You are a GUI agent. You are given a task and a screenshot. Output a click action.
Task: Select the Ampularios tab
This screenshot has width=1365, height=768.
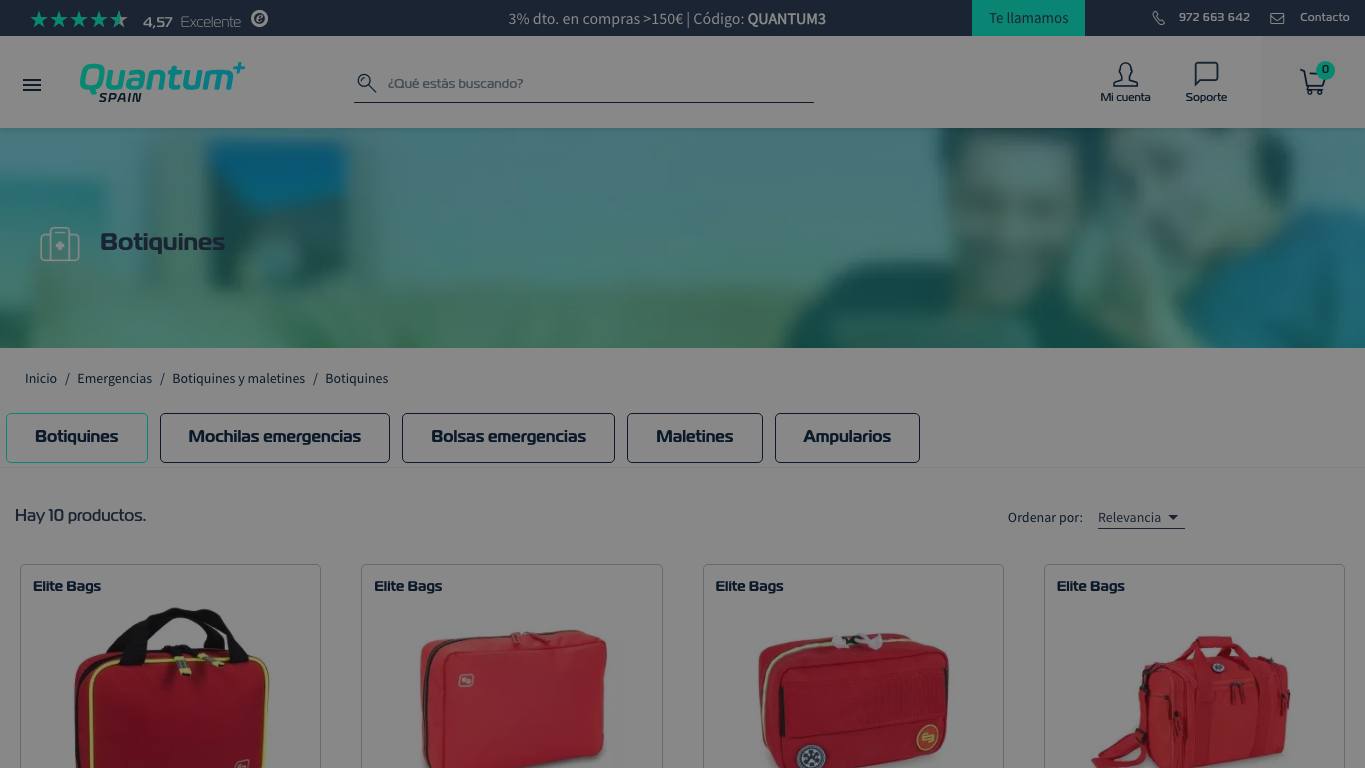tap(847, 437)
